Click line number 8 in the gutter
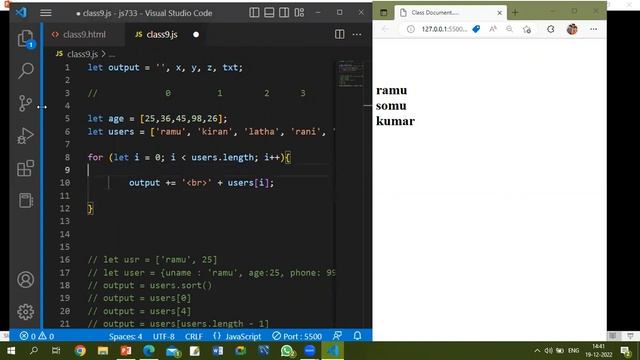This screenshot has height=360, width=640. (x=67, y=157)
